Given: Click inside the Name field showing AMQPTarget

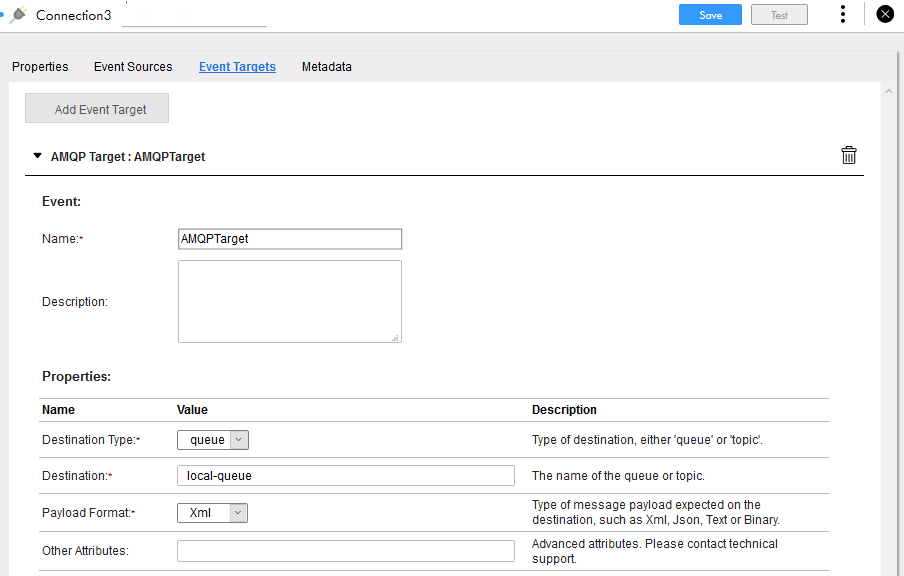Looking at the screenshot, I should pyautogui.click(x=289, y=238).
